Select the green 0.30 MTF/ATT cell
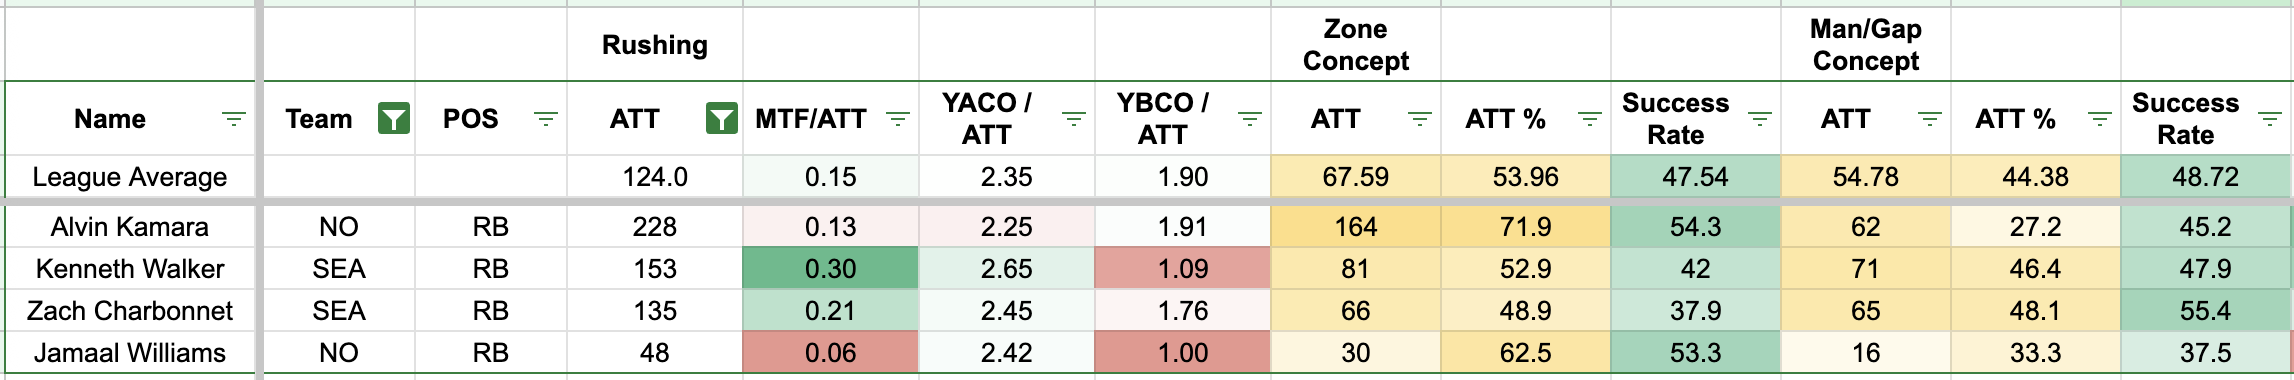Screen dimensions: 2294x380 (x=831, y=269)
